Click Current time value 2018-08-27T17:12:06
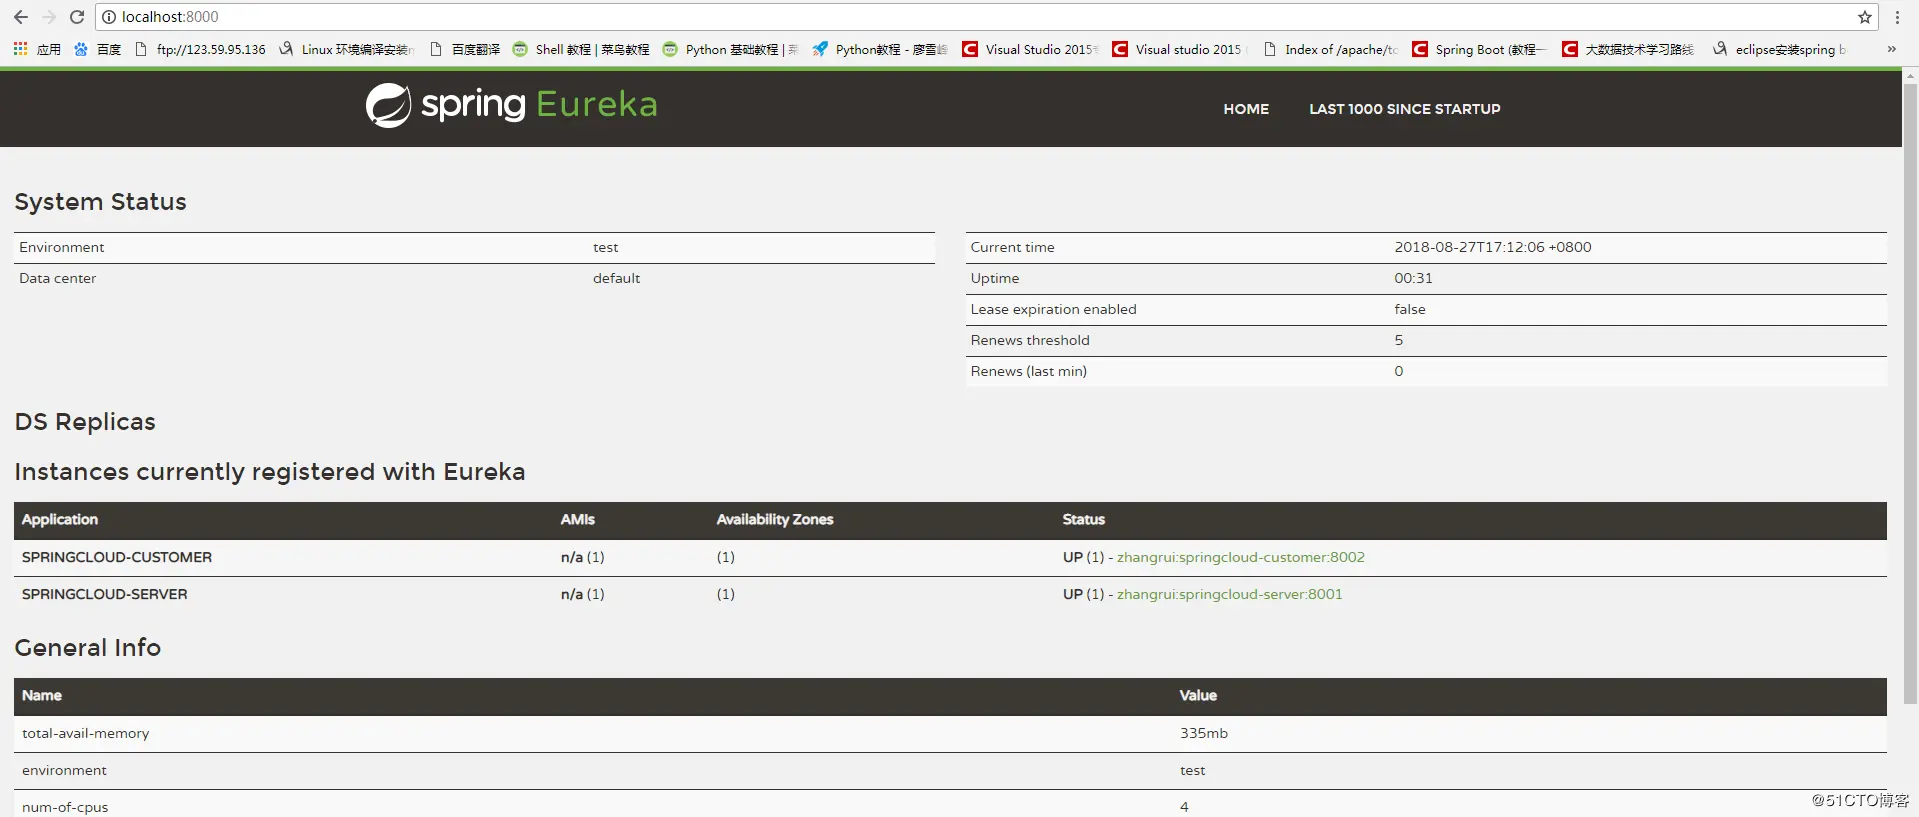This screenshot has width=1919, height=817. point(1492,247)
